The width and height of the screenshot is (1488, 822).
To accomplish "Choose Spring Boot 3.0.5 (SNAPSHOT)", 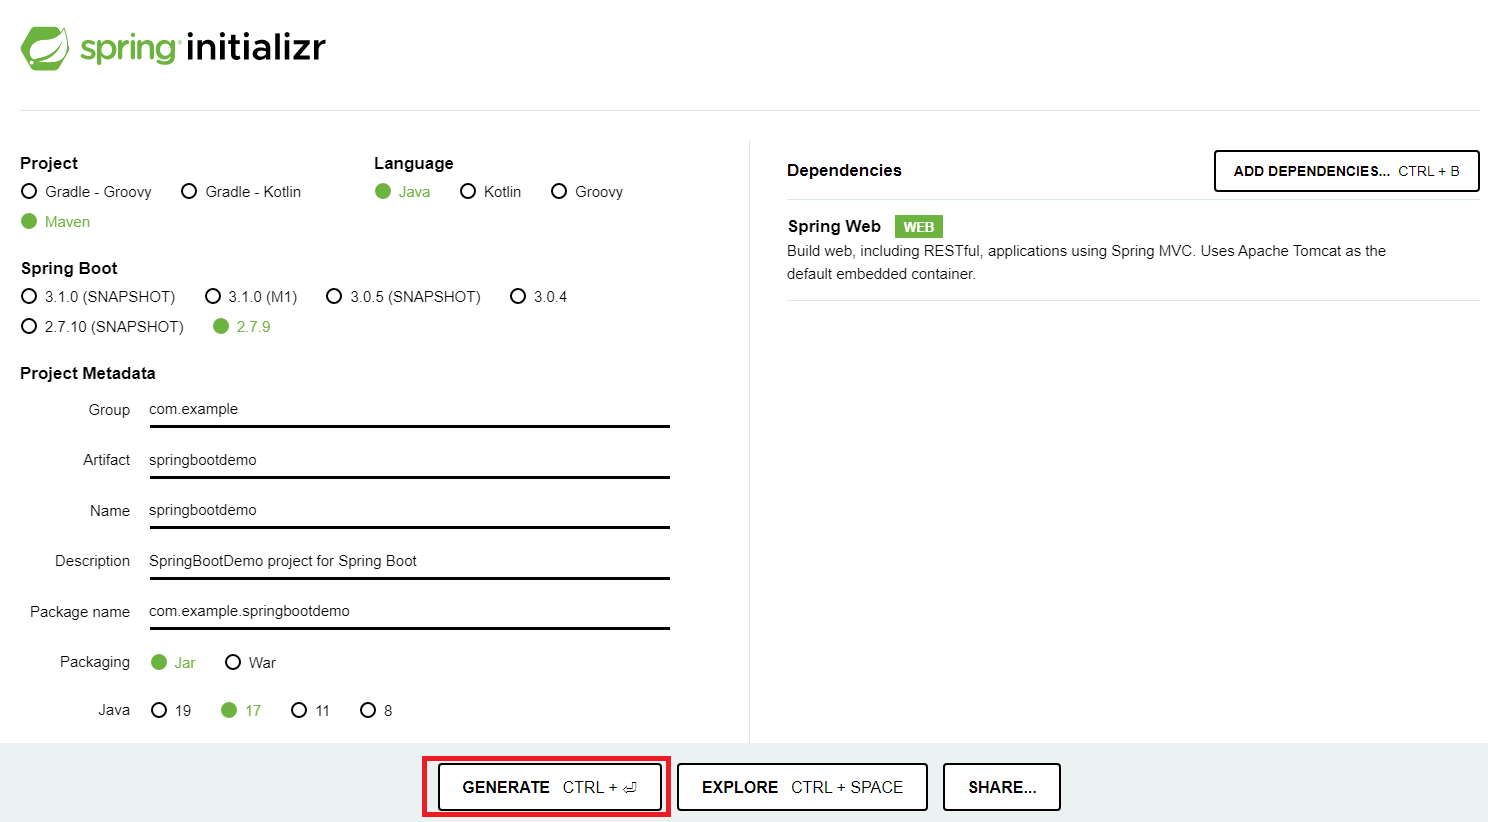I will click(403, 296).
